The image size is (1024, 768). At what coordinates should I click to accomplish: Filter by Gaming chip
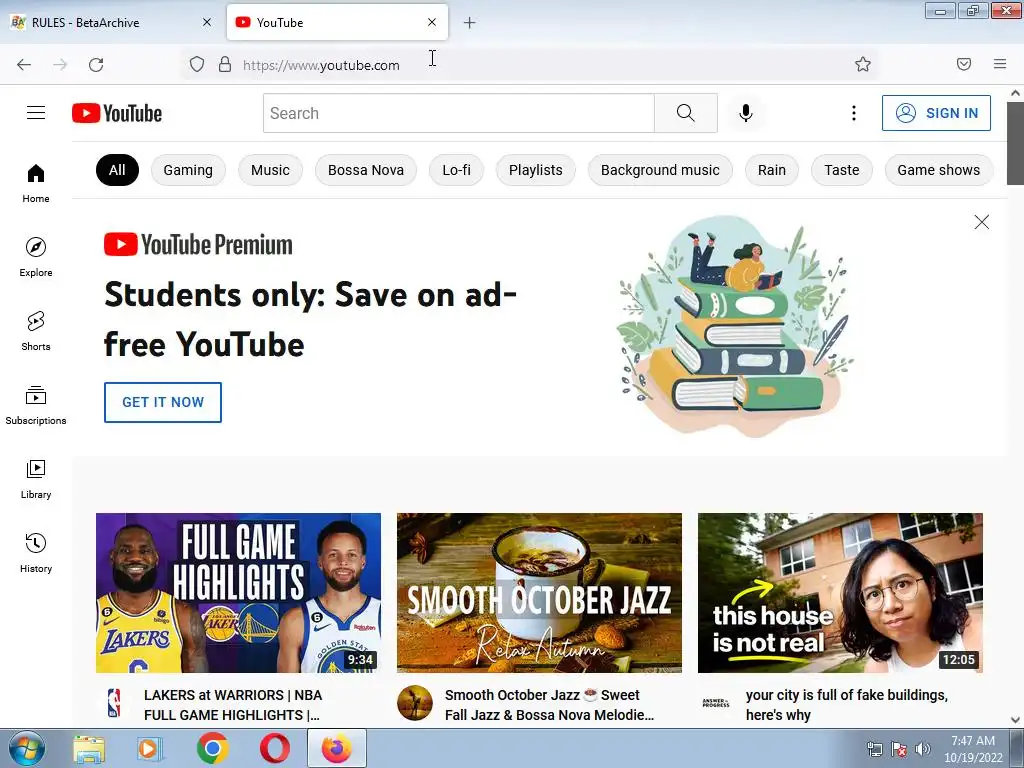point(188,170)
